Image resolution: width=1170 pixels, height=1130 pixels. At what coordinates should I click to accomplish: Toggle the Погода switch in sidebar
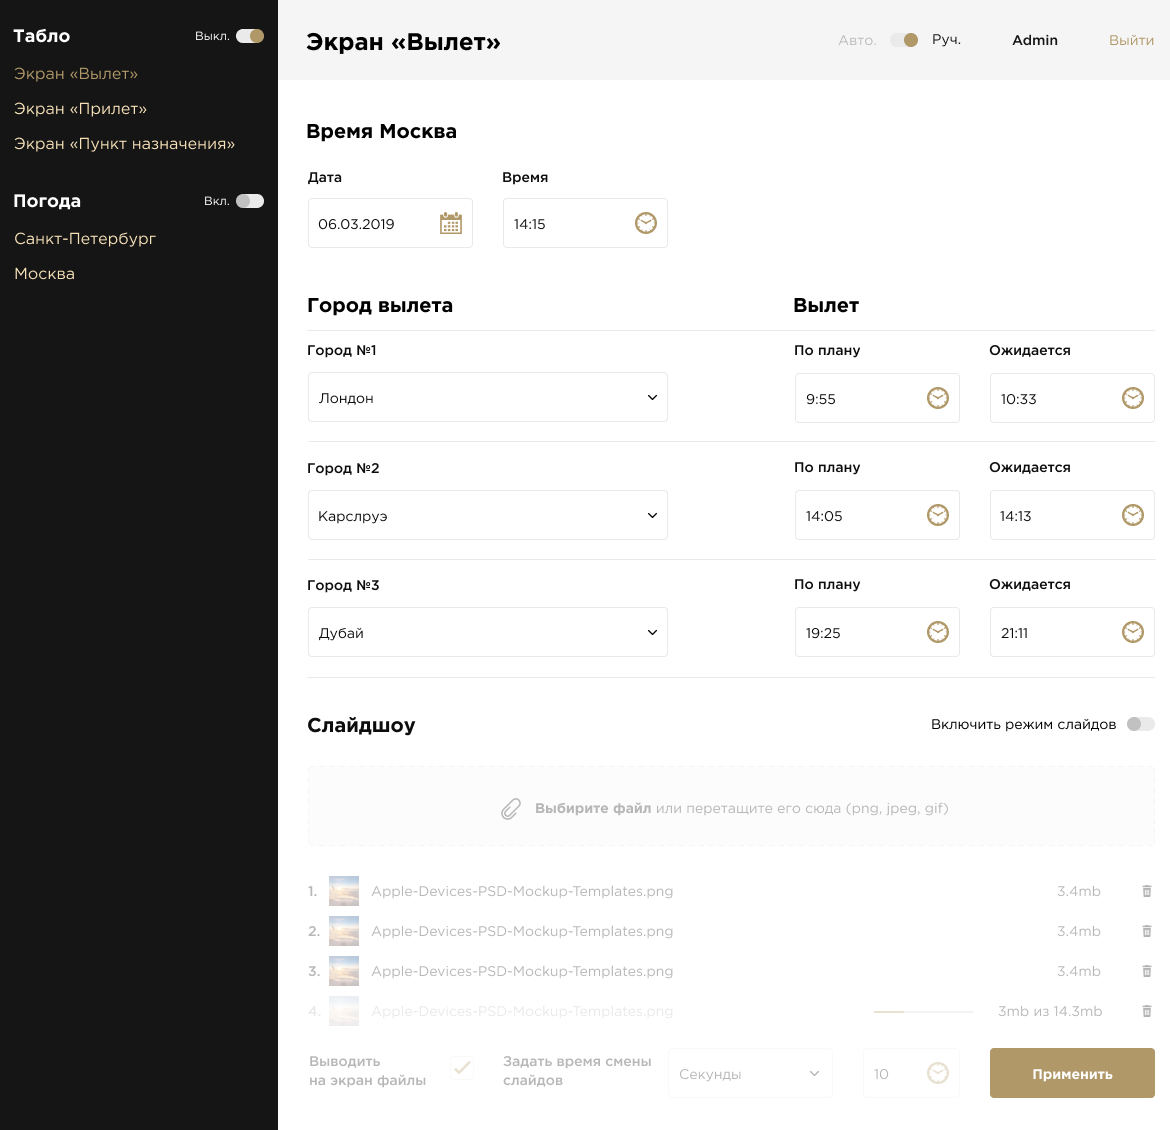coord(250,201)
